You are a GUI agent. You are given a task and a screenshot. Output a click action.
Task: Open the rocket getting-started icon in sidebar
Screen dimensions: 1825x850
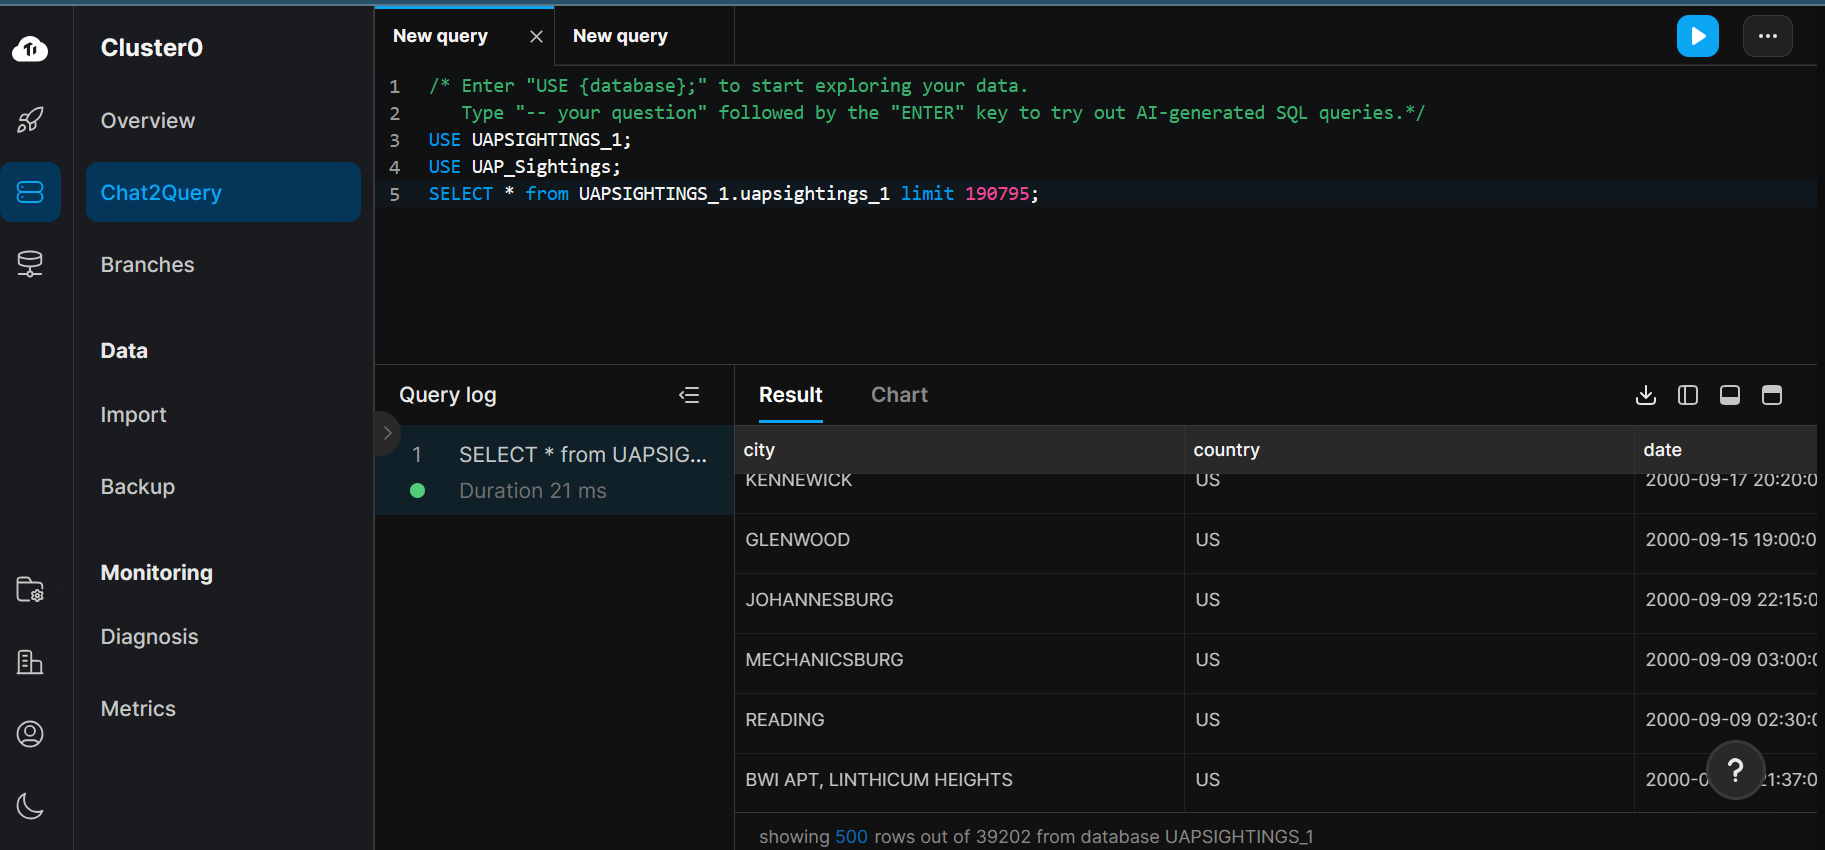(x=30, y=120)
